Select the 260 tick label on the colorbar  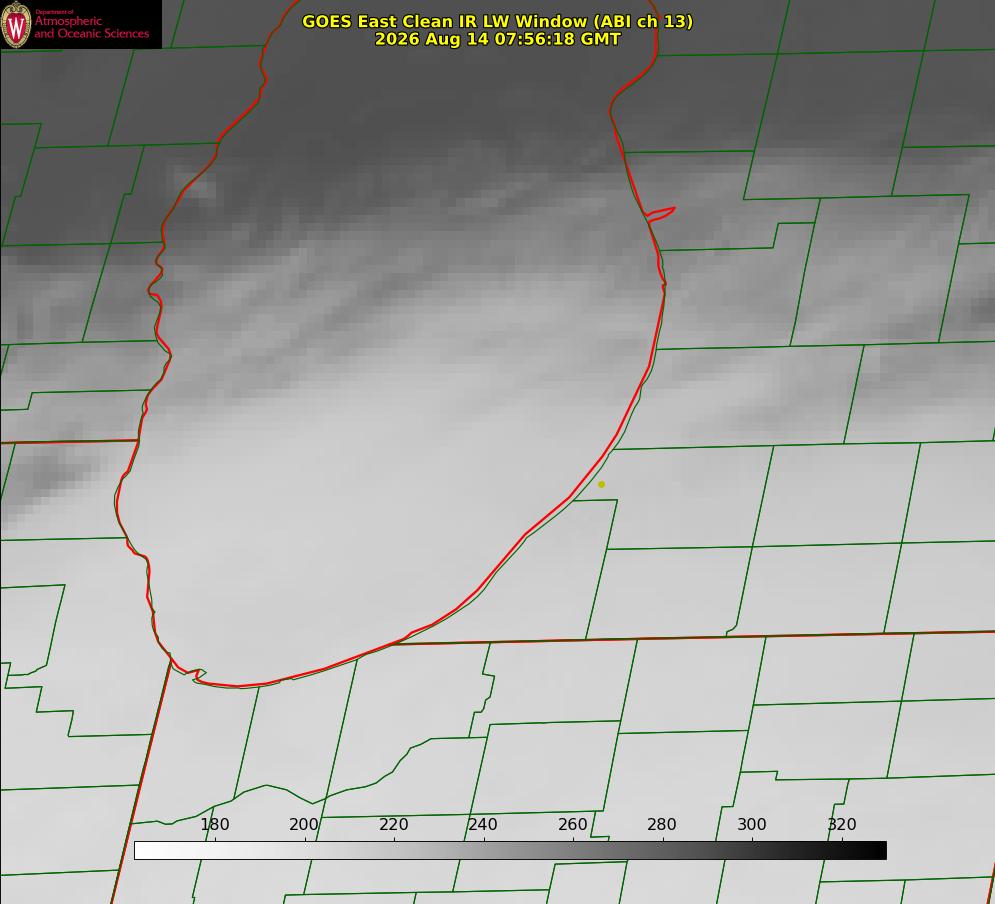click(x=572, y=824)
